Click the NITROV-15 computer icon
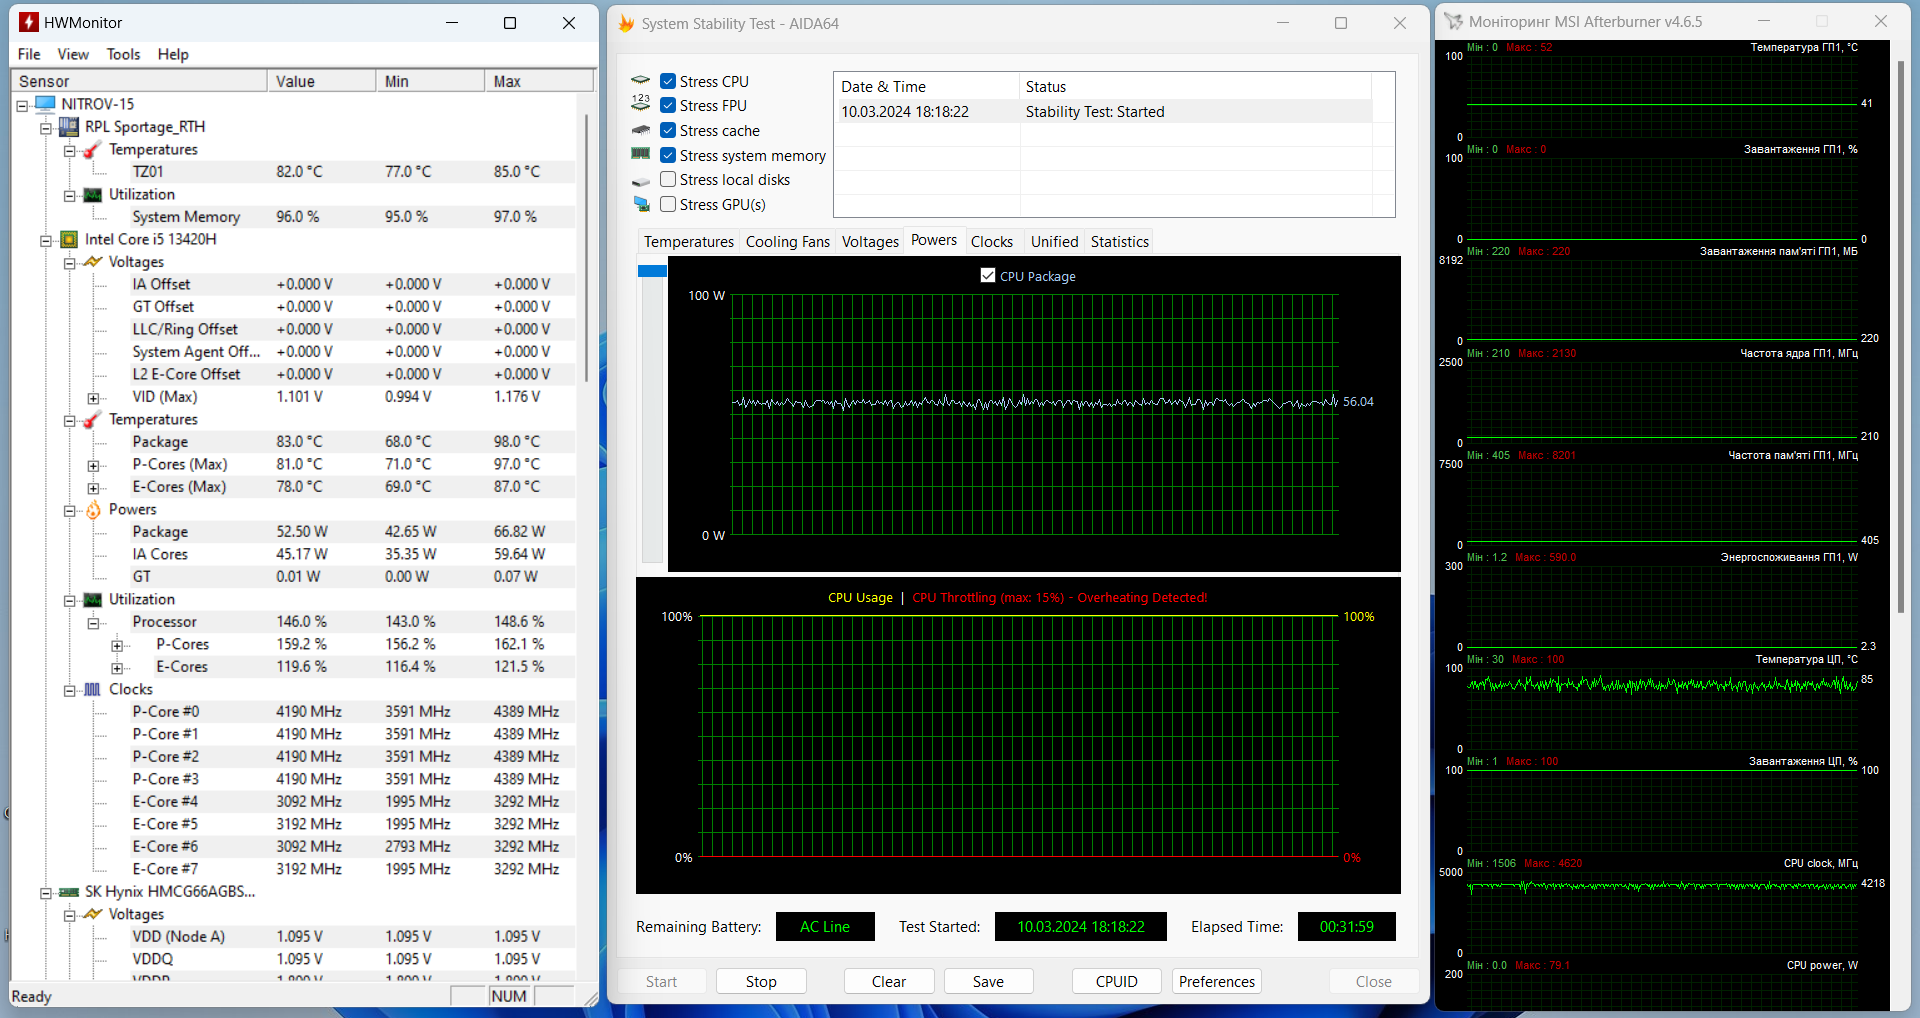This screenshot has height=1018, width=1920. (45, 104)
